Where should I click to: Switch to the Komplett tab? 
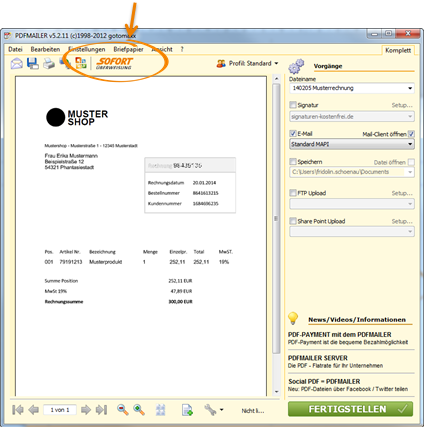click(398, 50)
